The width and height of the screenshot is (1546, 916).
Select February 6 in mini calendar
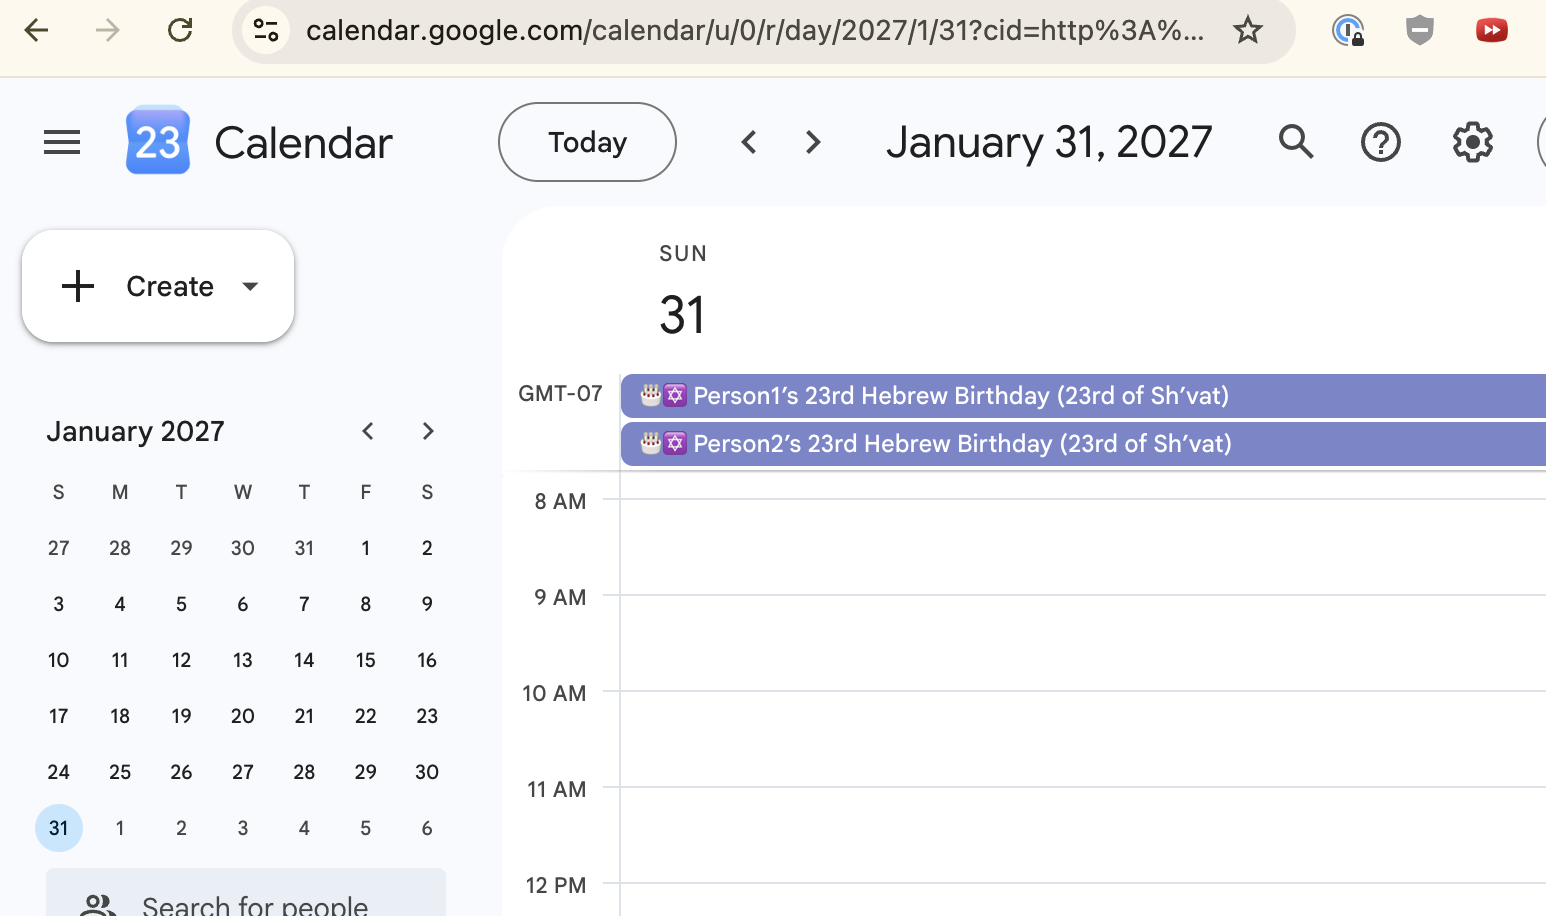427,828
